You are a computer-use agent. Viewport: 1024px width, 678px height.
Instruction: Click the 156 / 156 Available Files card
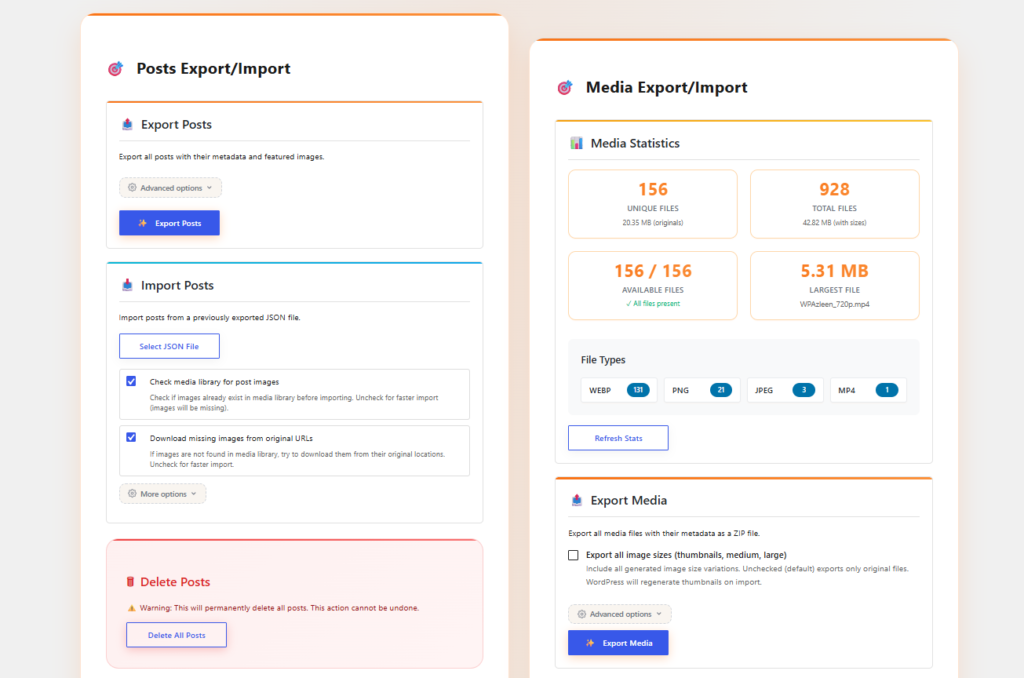tap(653, 286)
